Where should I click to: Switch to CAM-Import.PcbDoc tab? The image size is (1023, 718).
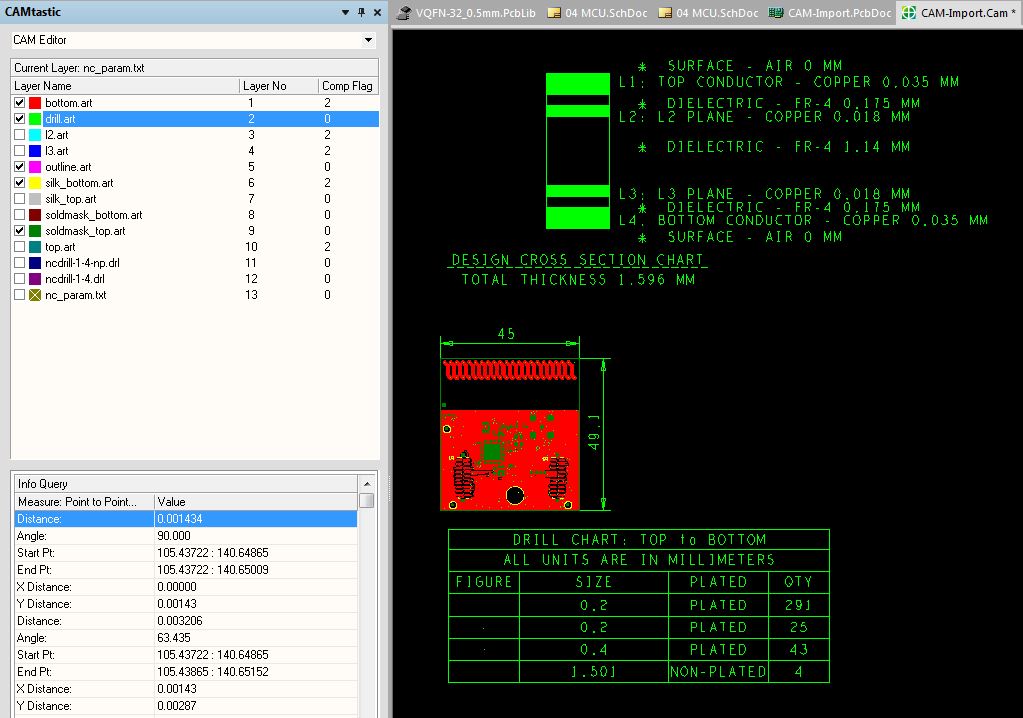830,13
